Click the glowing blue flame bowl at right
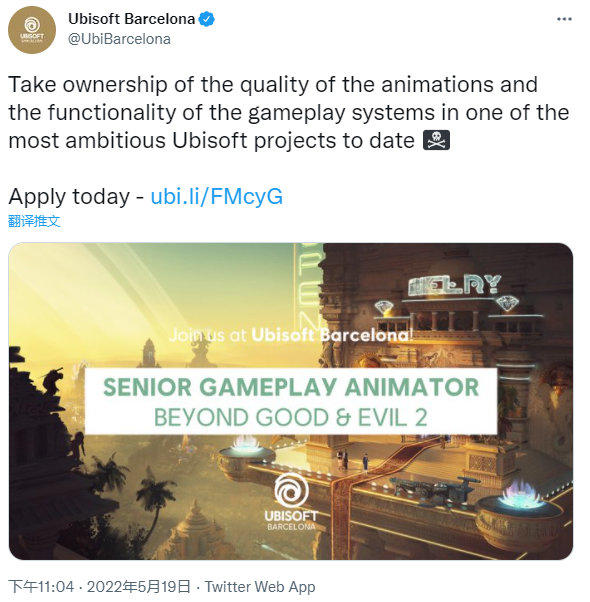The image size is (590, 602). pos(522,494)
